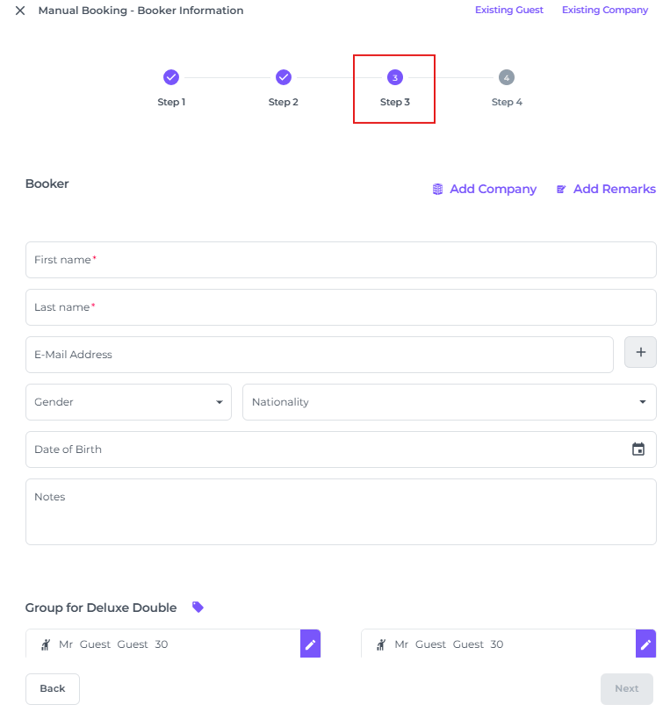Select Step 4 in the stepper

click(x=507, y=78)
